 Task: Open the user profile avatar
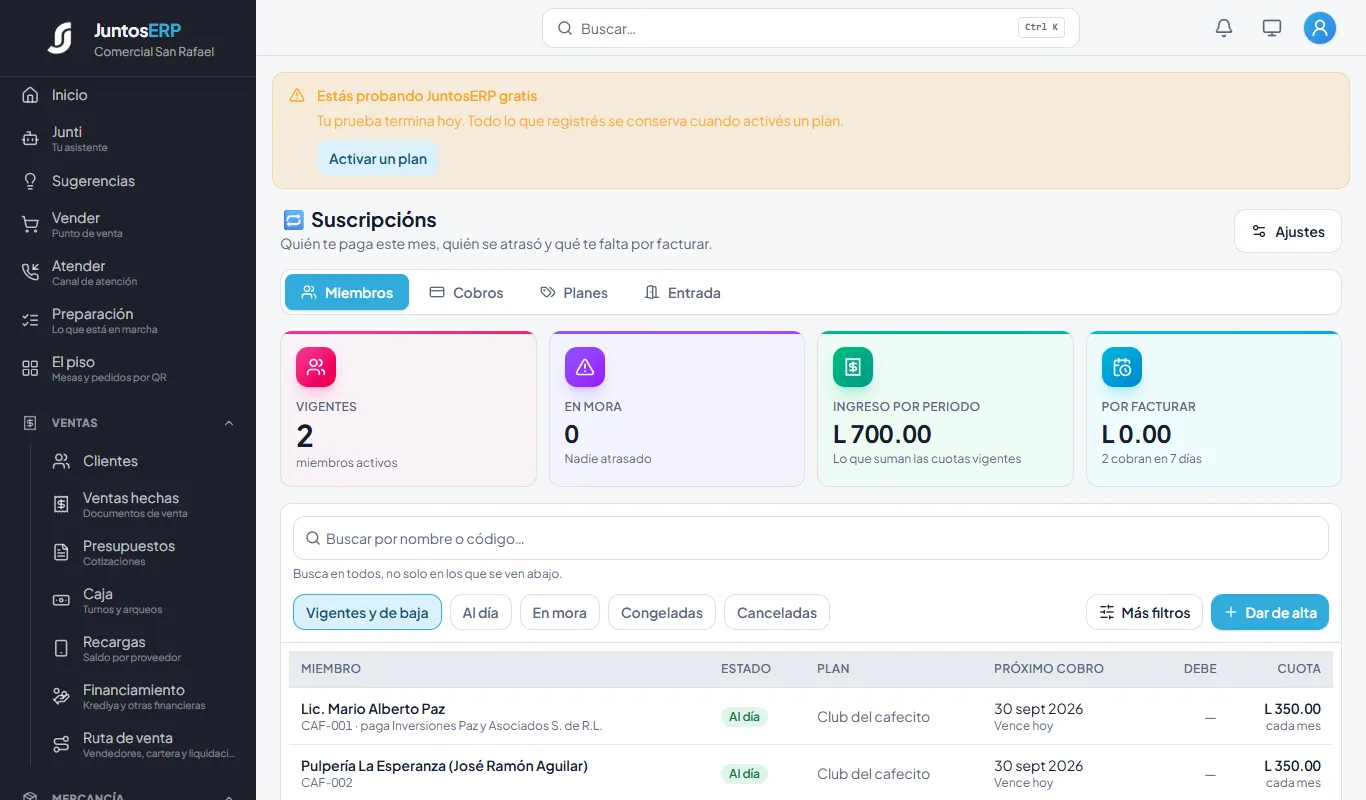1320,28
